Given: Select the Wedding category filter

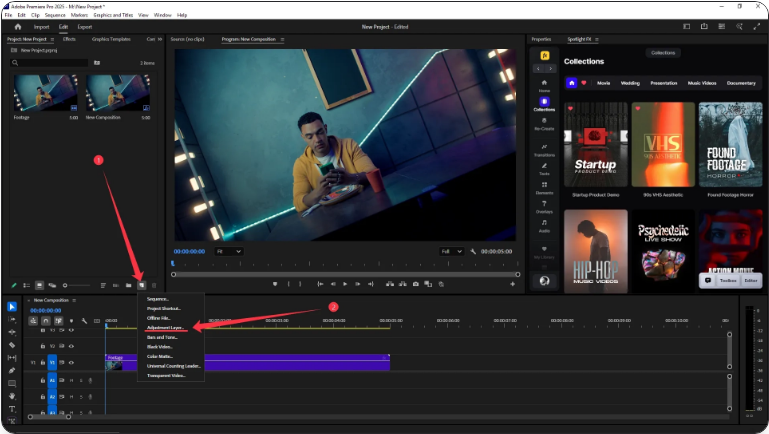Looking at the screenshot, I should [630, 83].
